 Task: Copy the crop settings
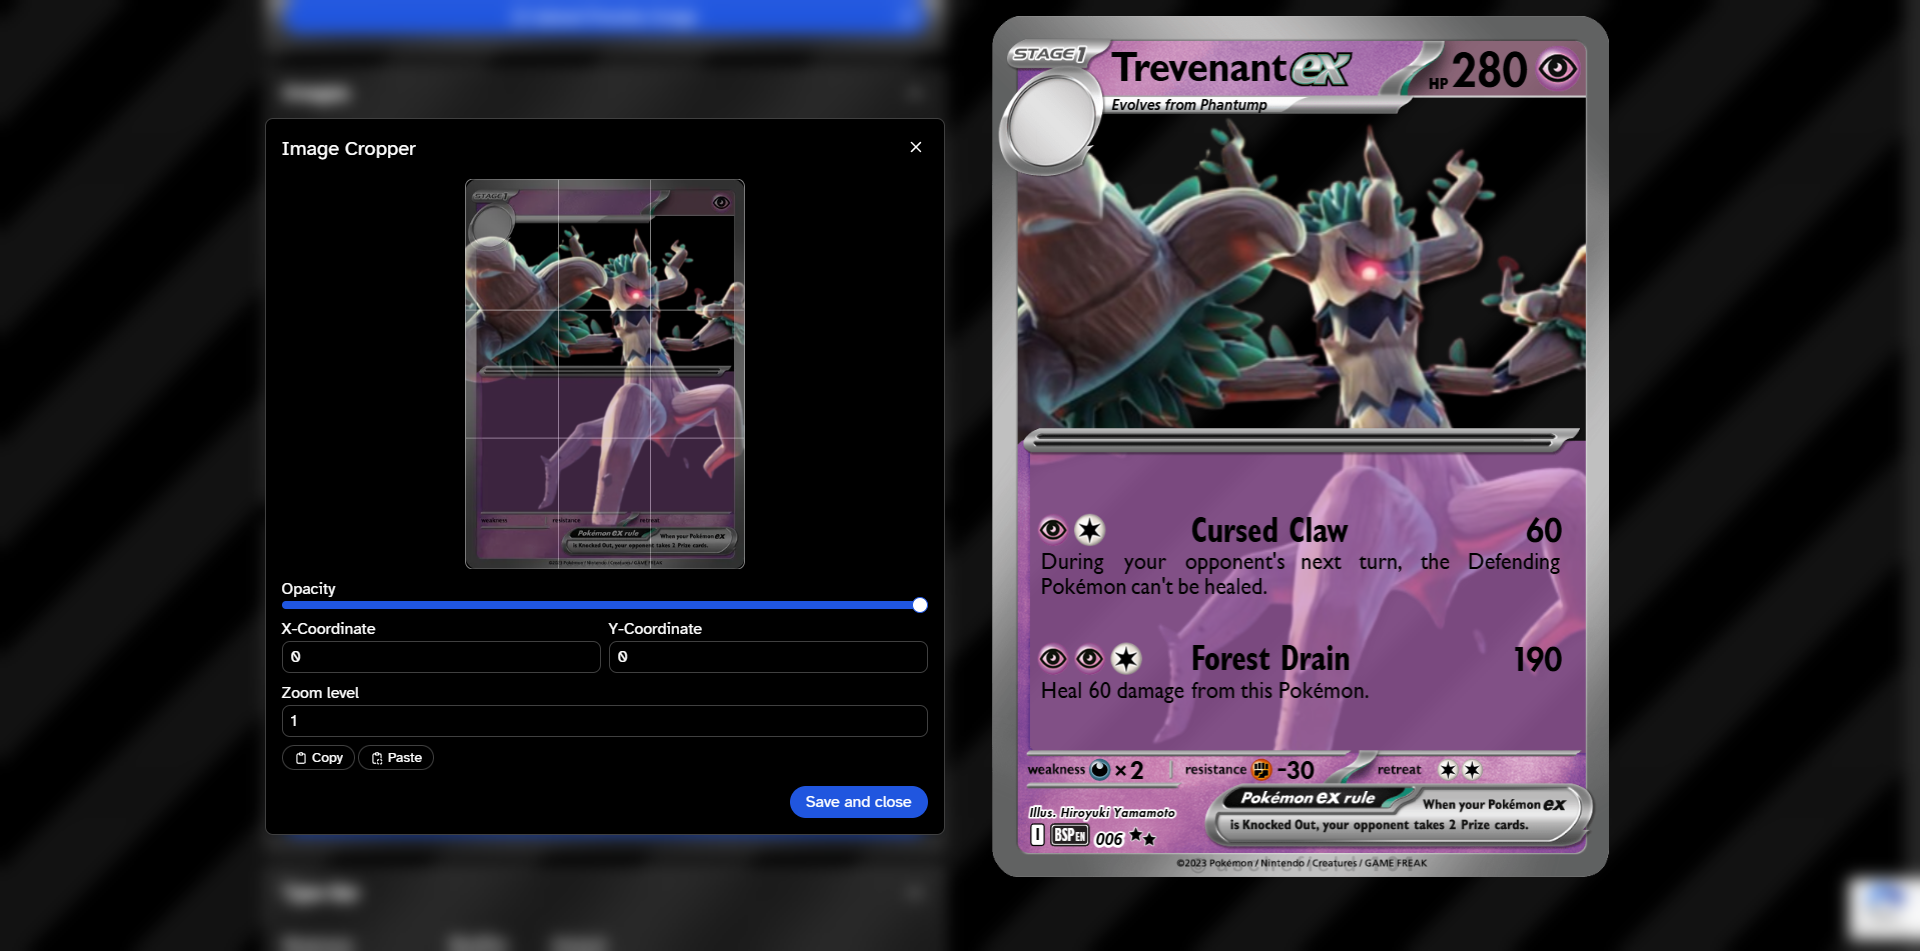click(318, 758)
